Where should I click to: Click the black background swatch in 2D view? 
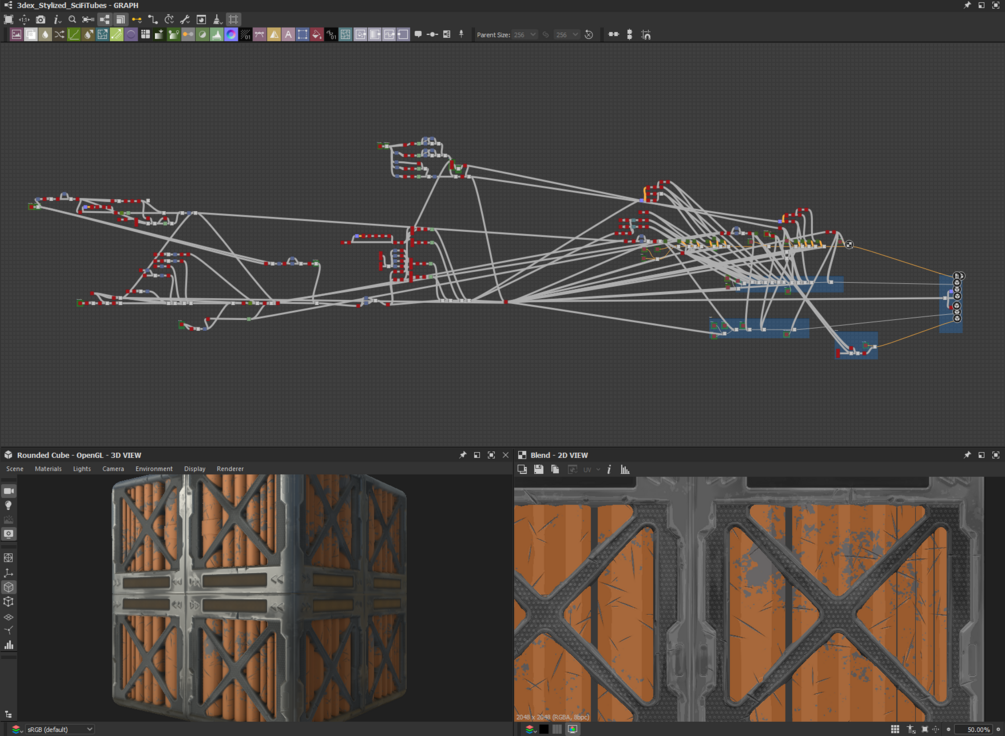coord(544,729)
